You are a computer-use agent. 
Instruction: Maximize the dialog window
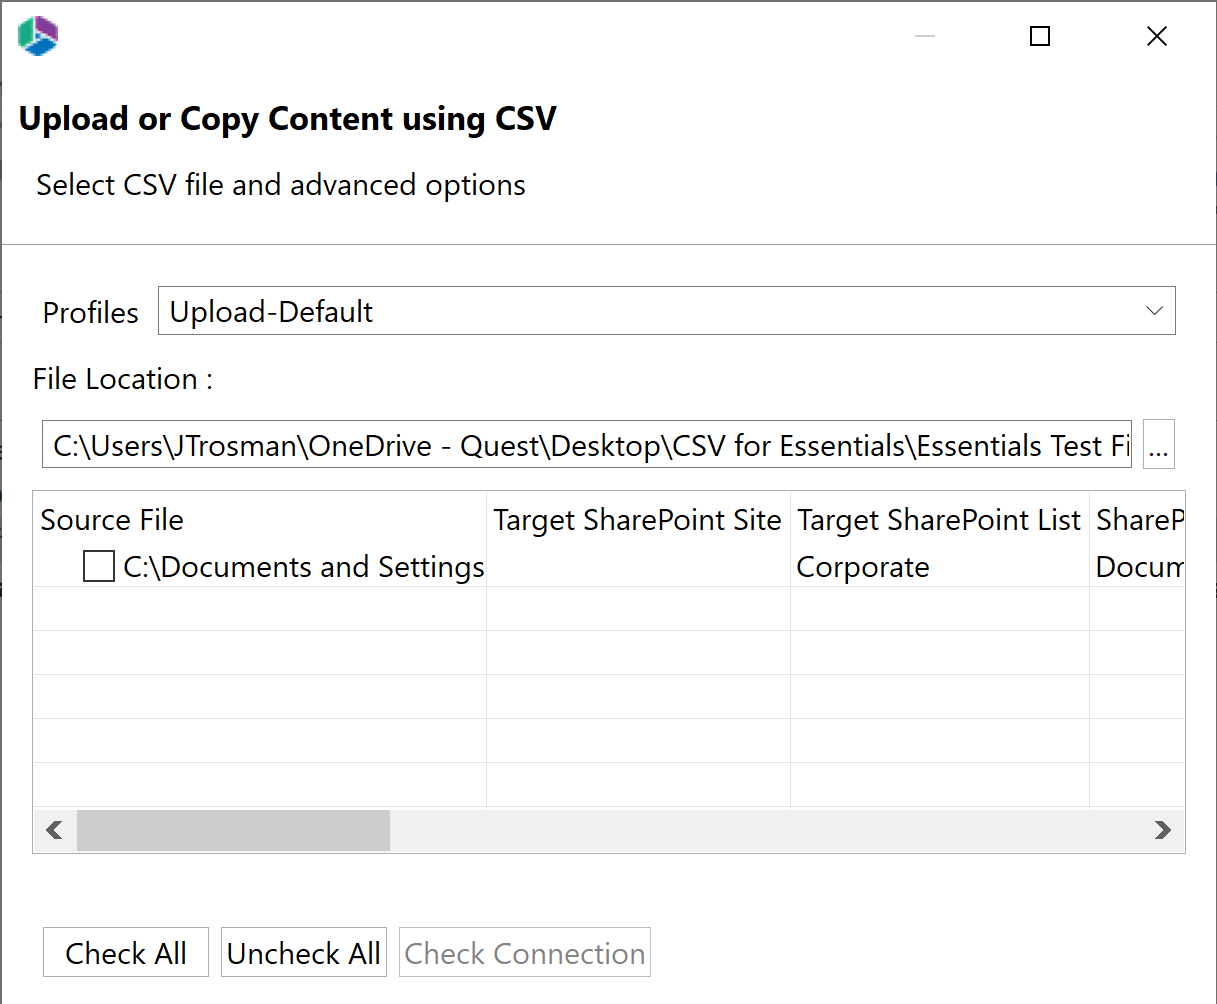point(1040,37)
